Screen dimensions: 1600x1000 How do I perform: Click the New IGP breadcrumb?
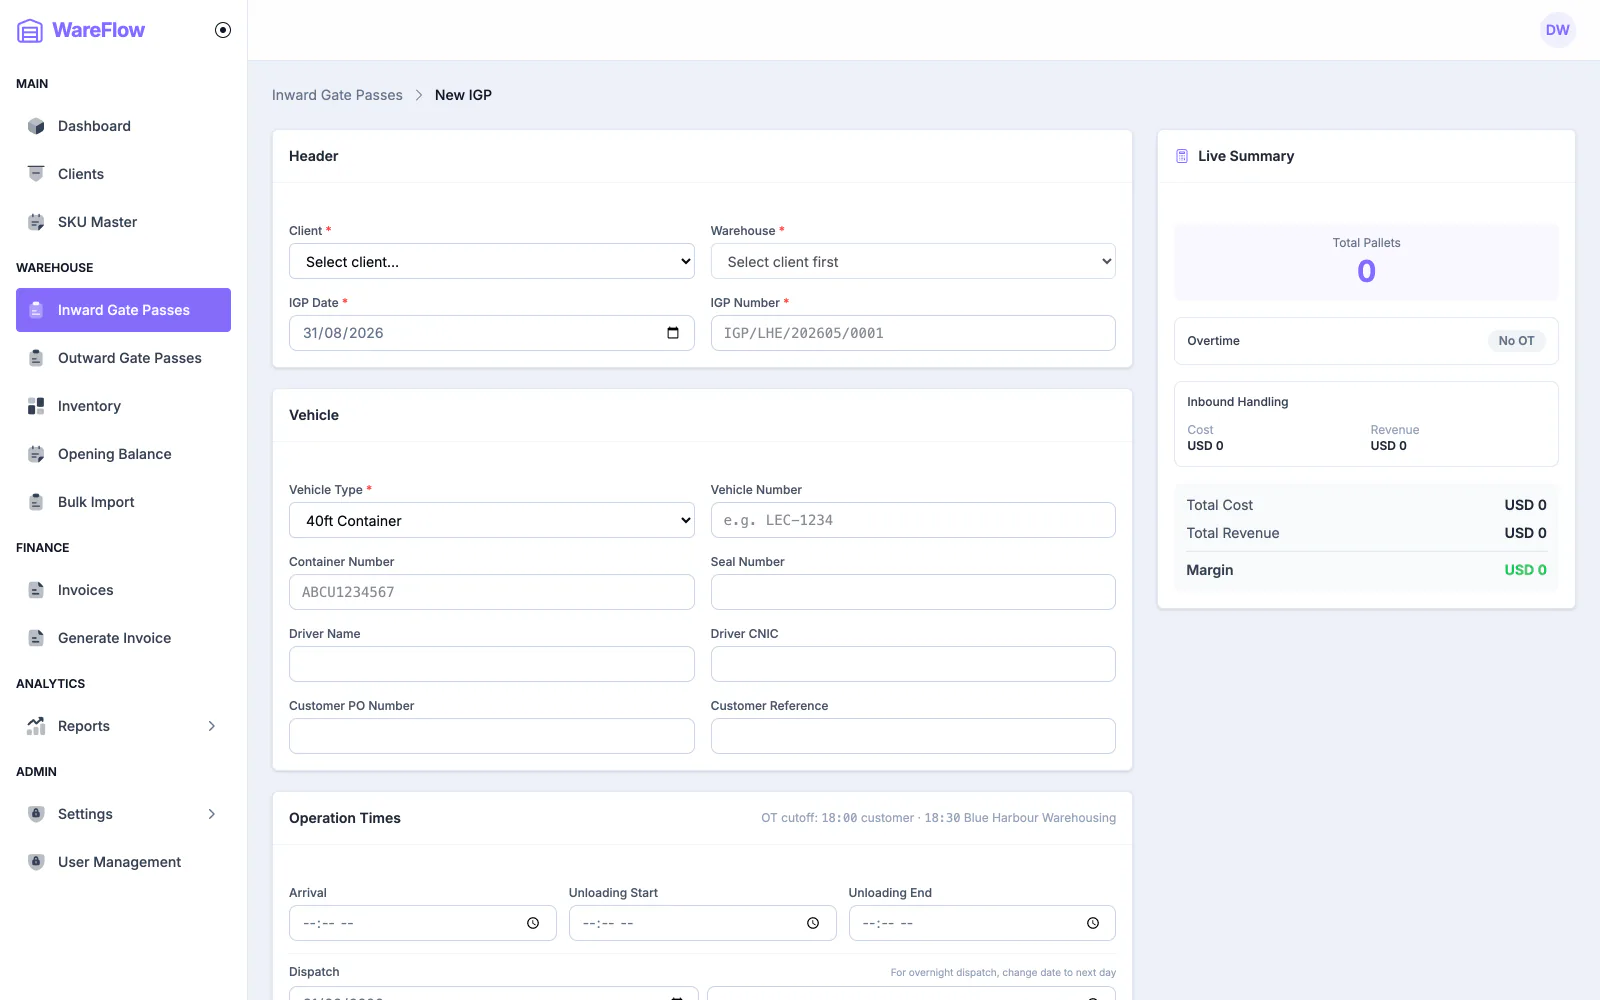[463, 95]
